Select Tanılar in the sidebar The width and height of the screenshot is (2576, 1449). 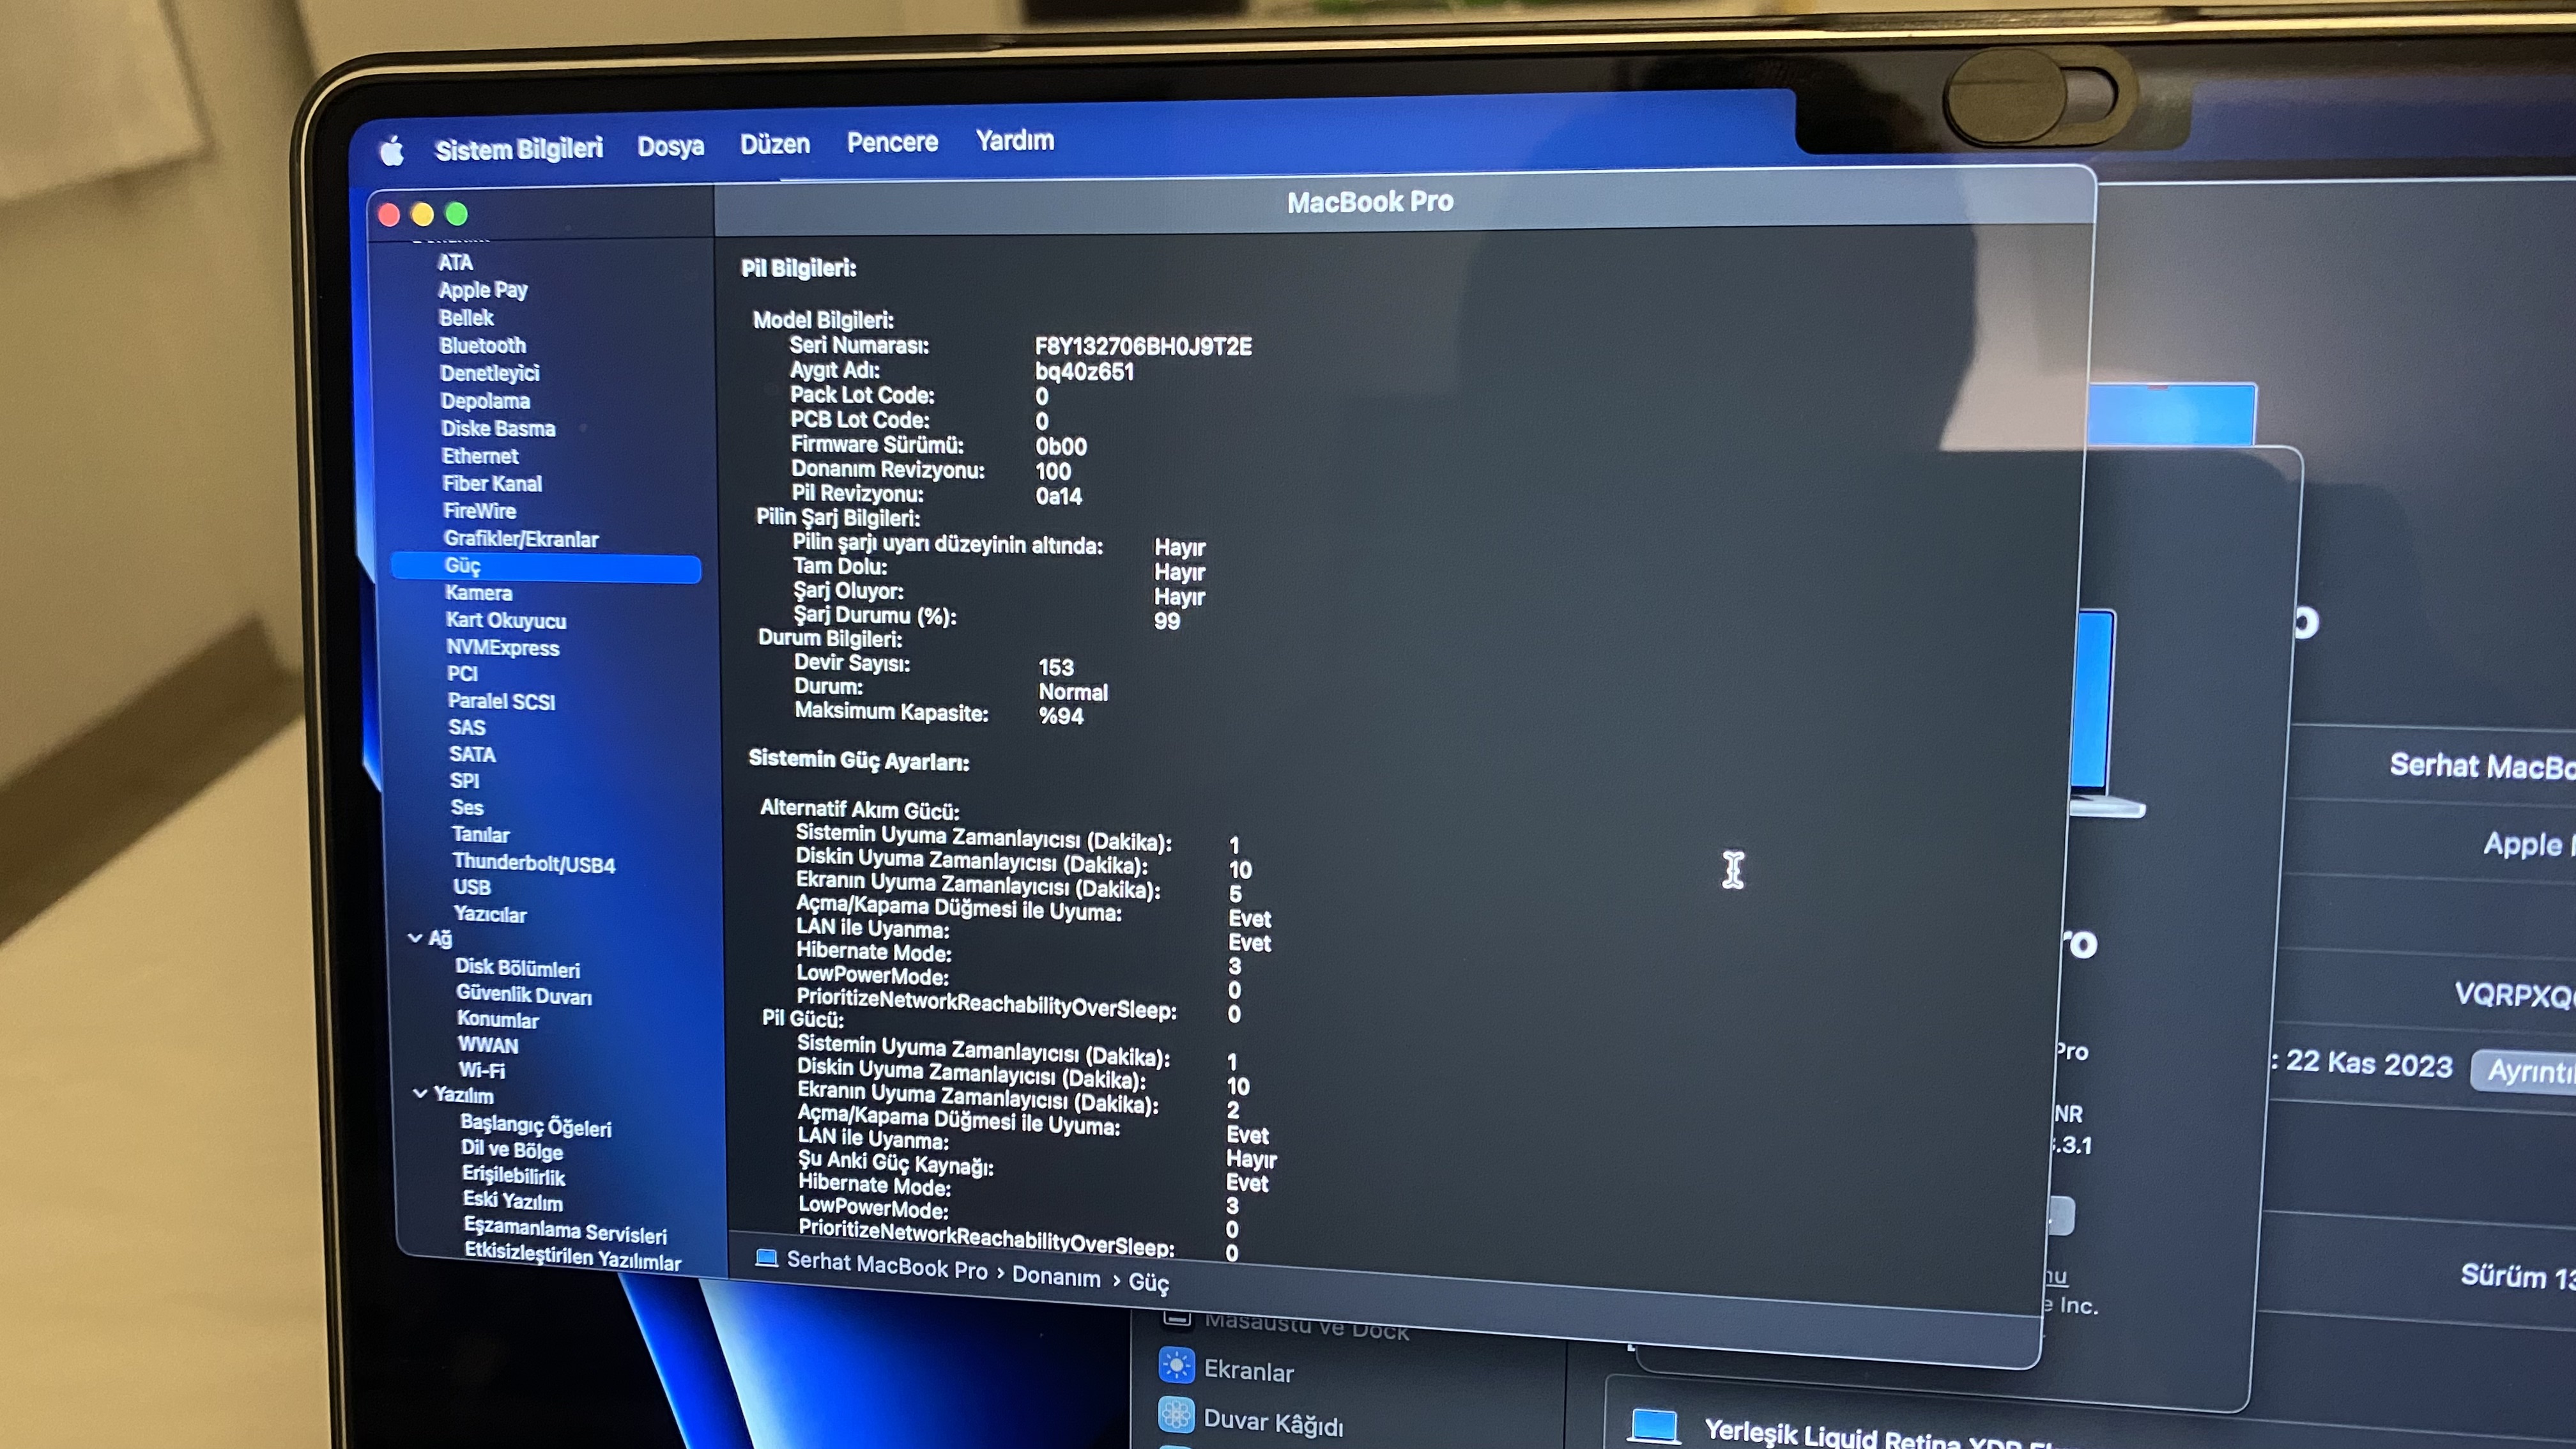tap(481, 835)
